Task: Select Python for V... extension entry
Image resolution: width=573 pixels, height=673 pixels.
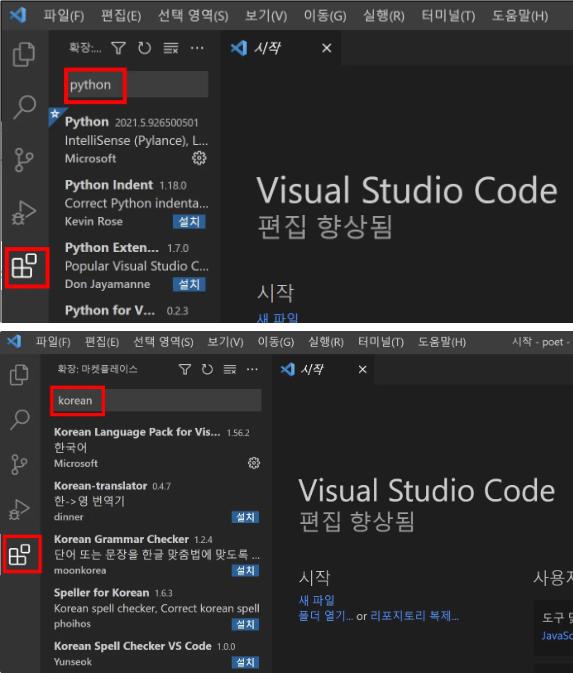Action: point(135,312)
